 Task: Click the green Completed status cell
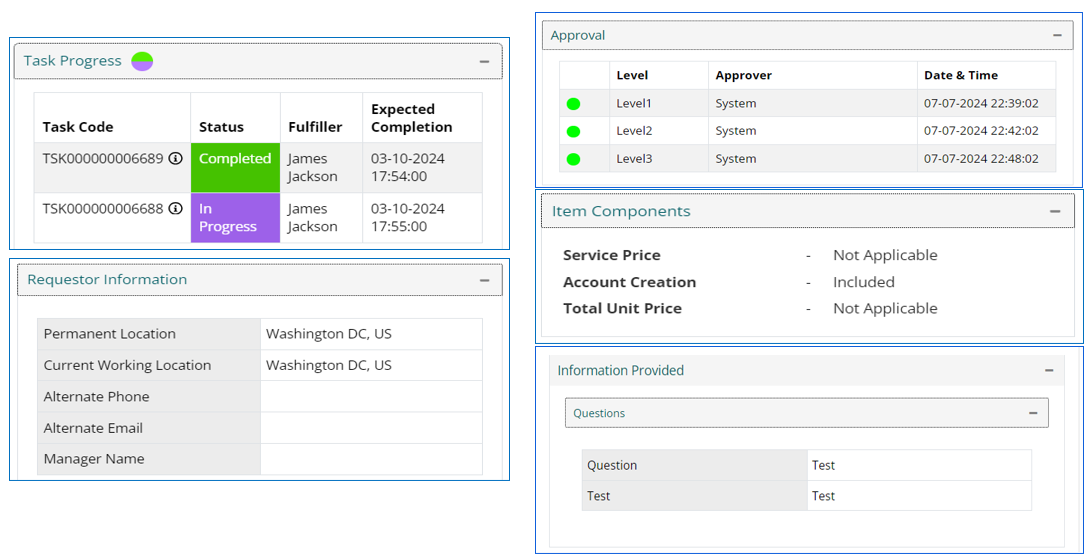(235, 167)
